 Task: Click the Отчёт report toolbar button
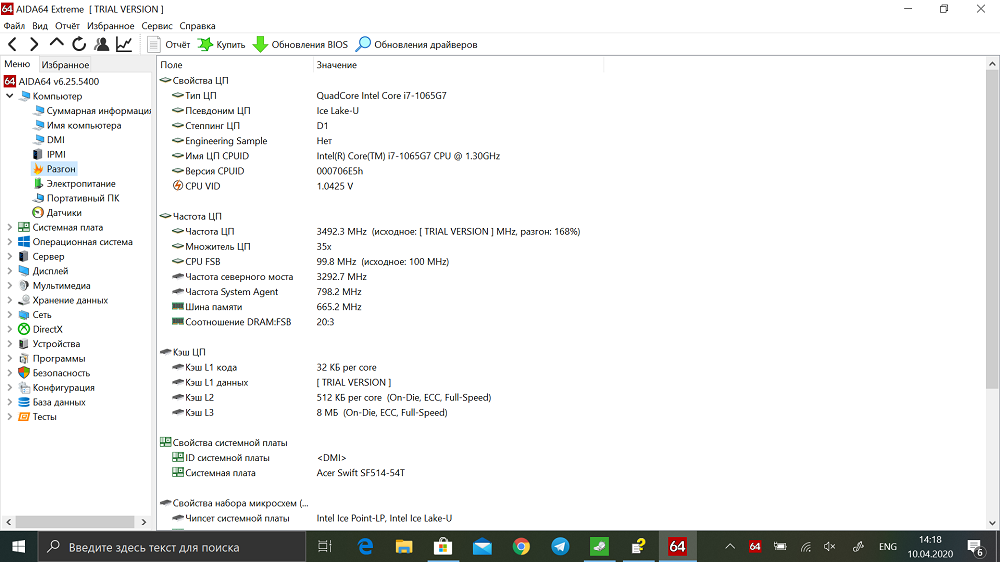click(x=168, y=45)
